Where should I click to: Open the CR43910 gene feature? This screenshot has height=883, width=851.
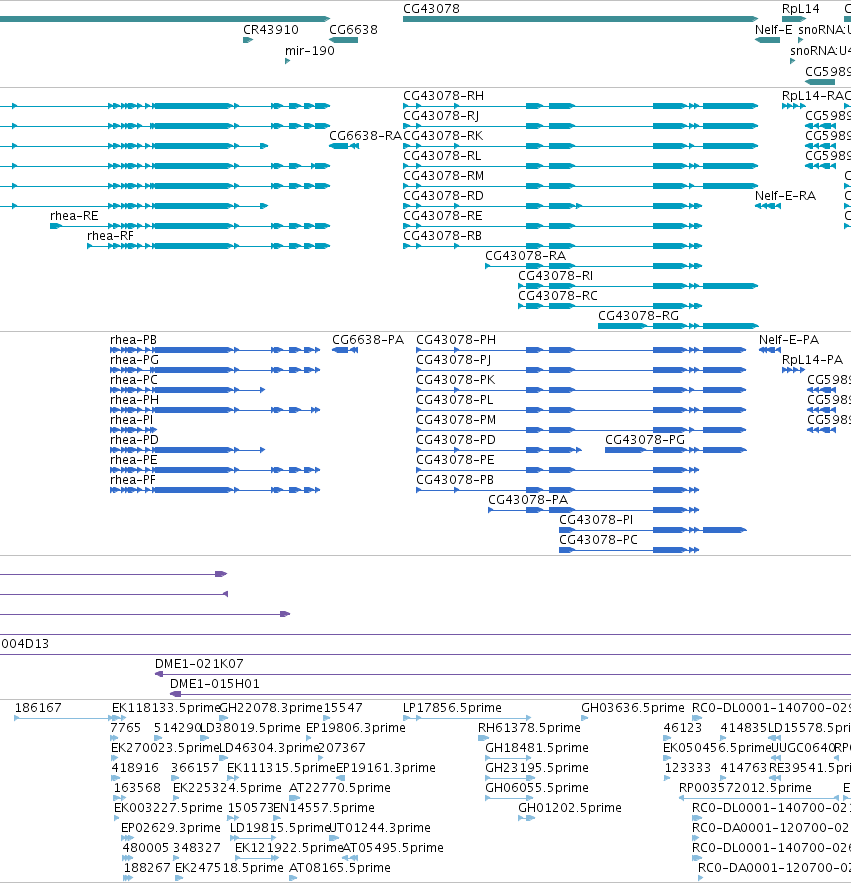point(248,40)
